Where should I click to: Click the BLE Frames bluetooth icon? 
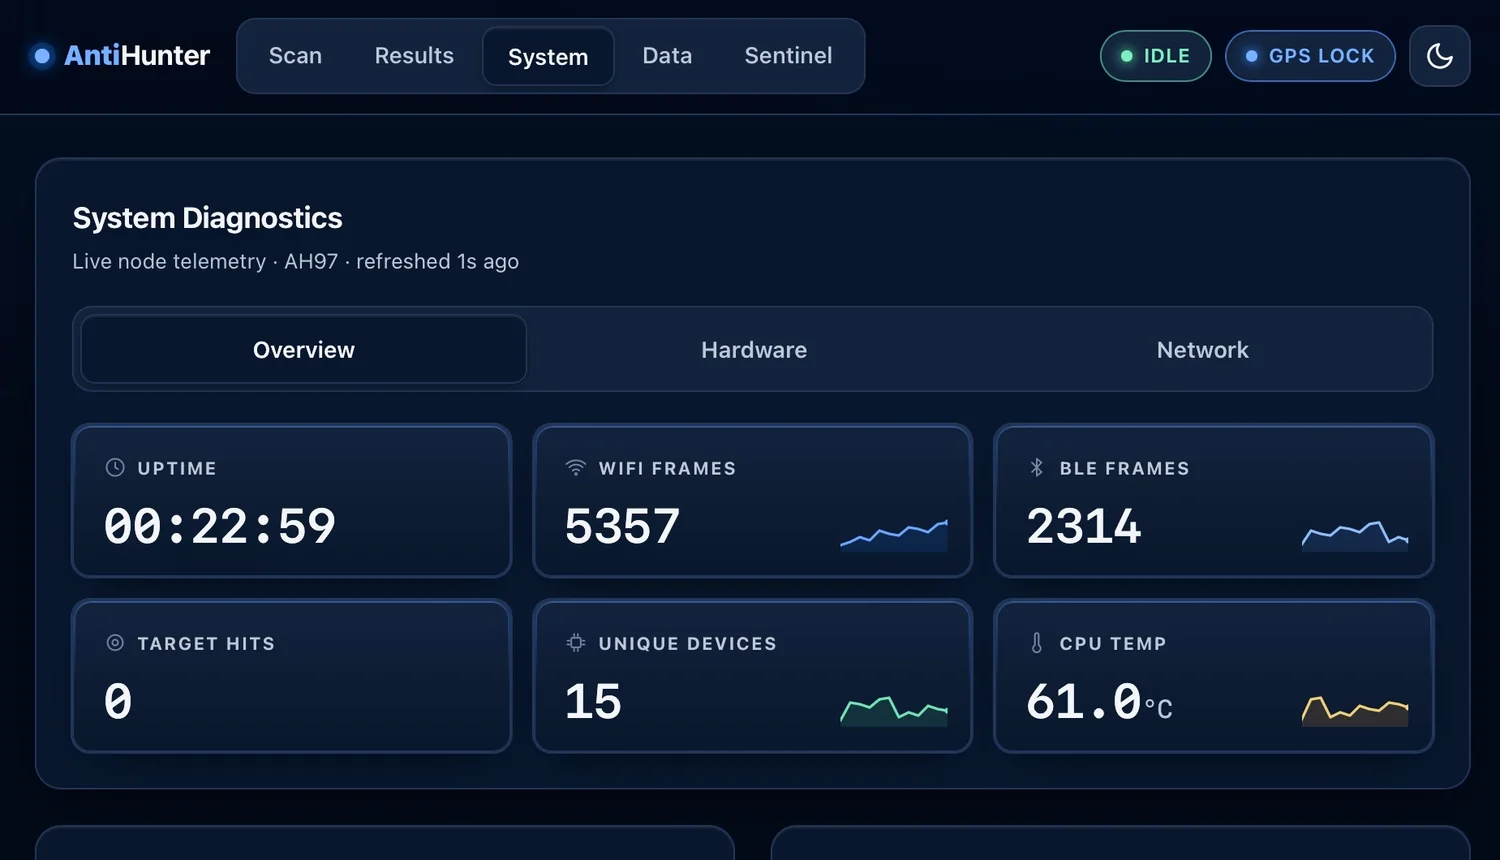(x=1037, y=467)
